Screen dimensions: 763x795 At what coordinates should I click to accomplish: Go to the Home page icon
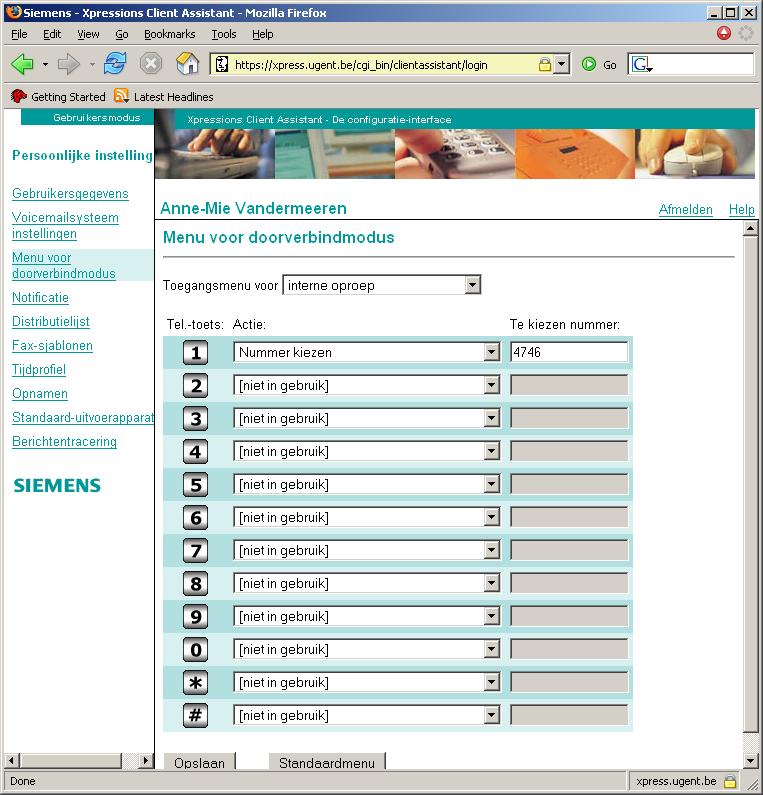(187, 64)
